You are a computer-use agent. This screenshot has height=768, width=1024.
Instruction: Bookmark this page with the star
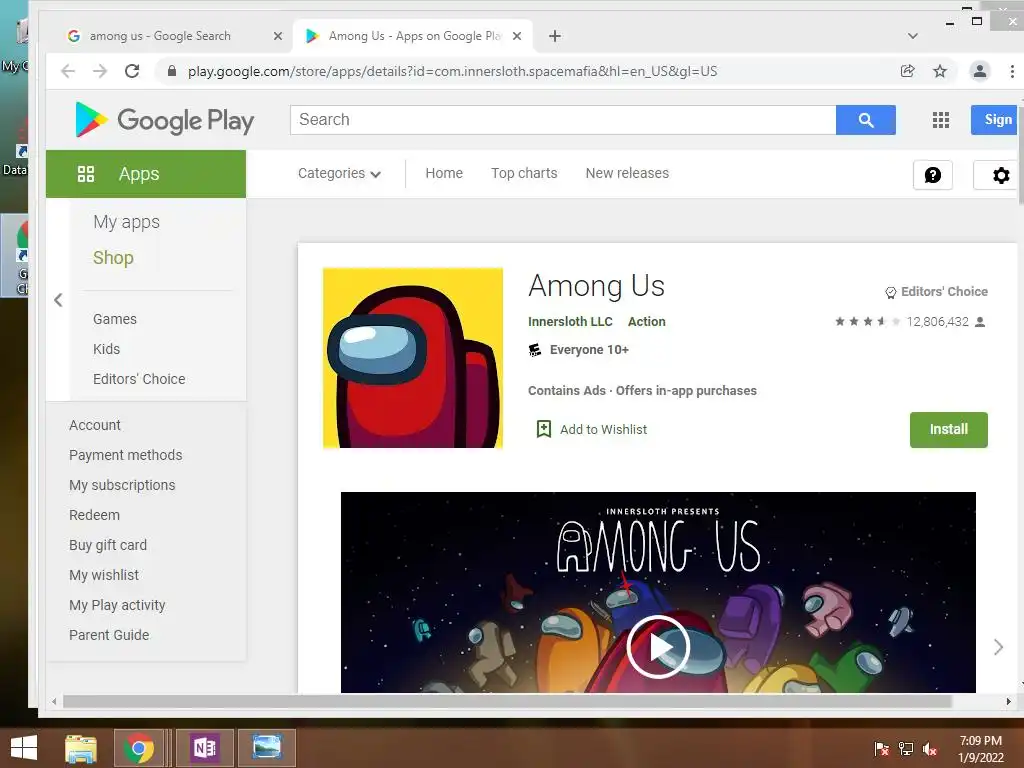tap(940, 71)
